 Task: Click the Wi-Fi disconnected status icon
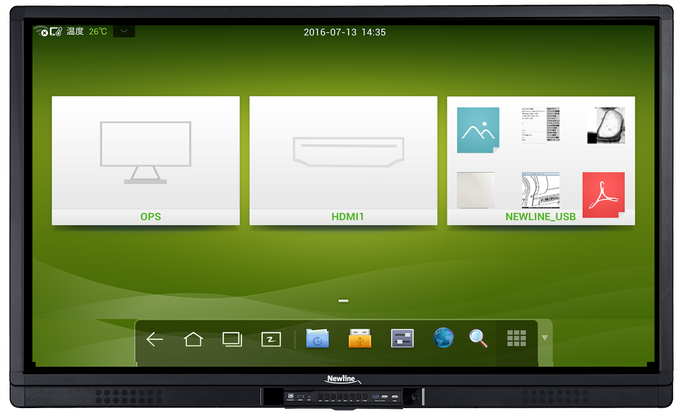tap(42, 31)
